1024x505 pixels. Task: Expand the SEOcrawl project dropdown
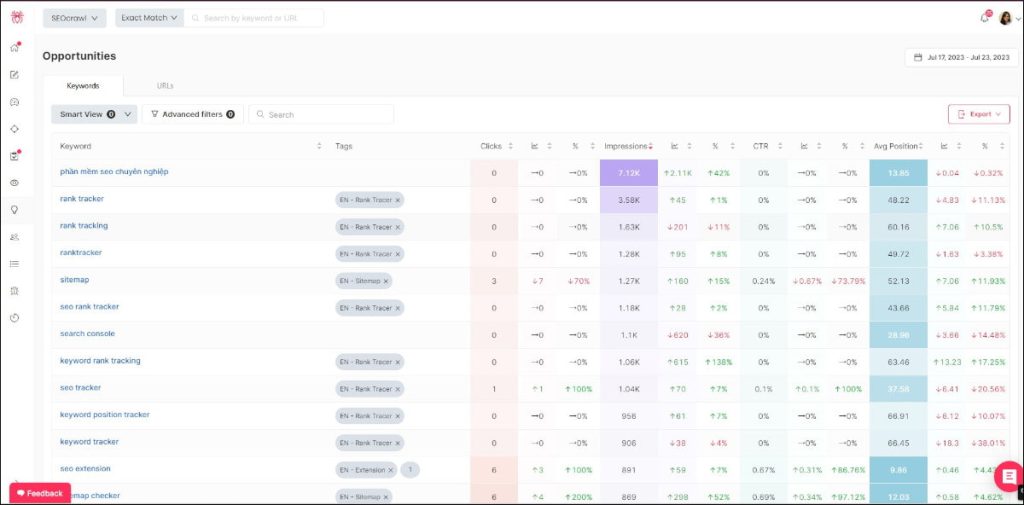click(74, 18)
